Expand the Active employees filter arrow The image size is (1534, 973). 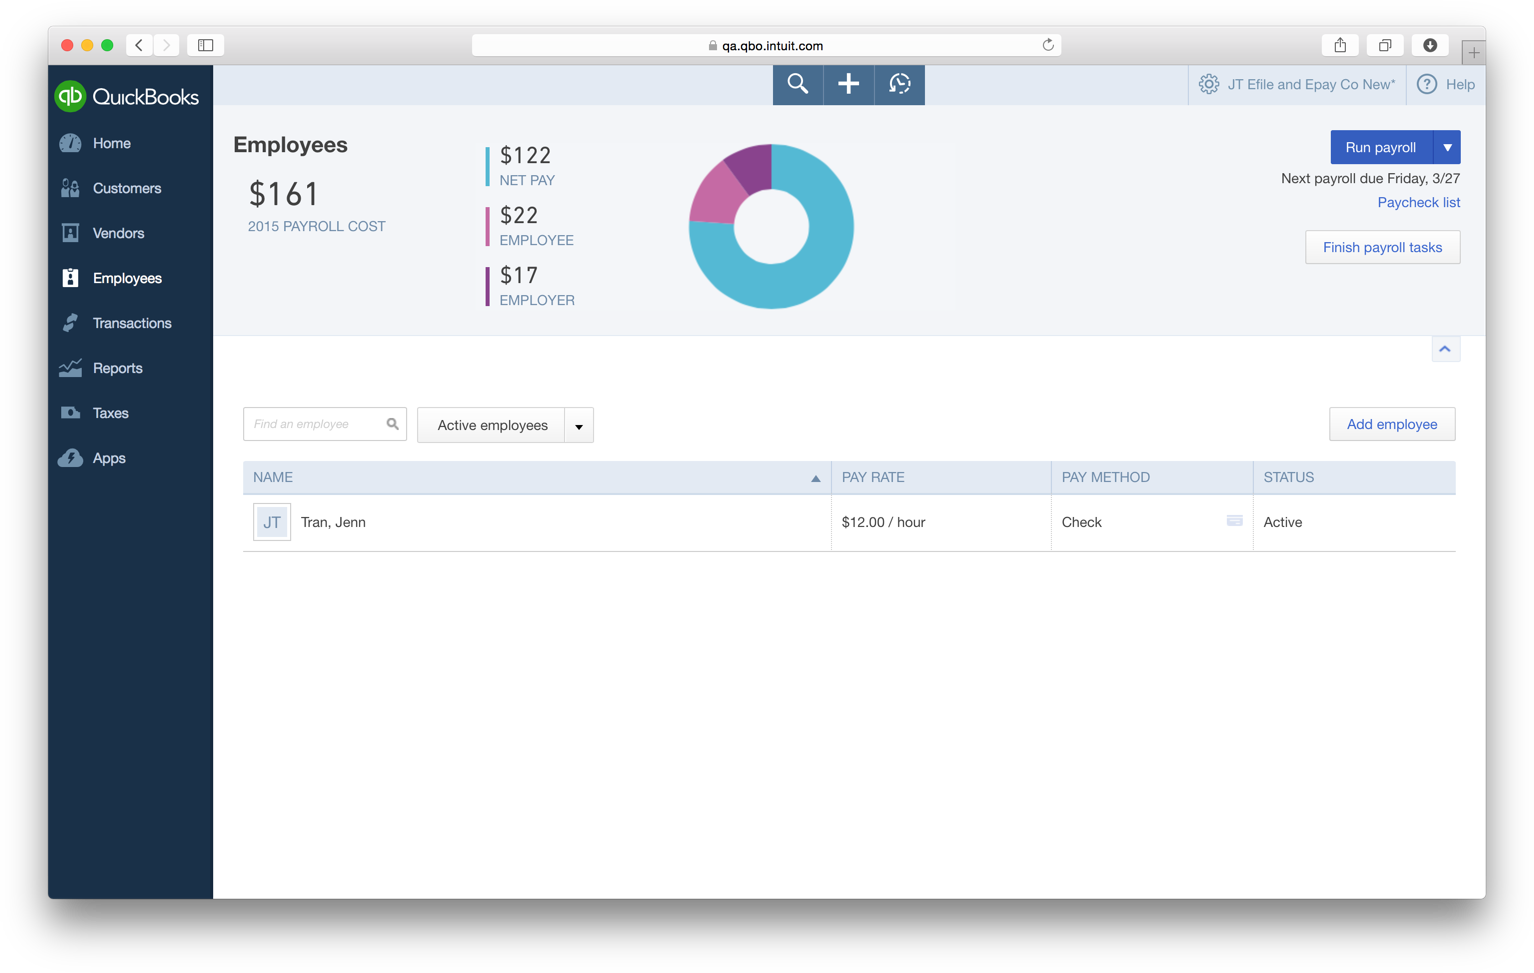point(579,425)
